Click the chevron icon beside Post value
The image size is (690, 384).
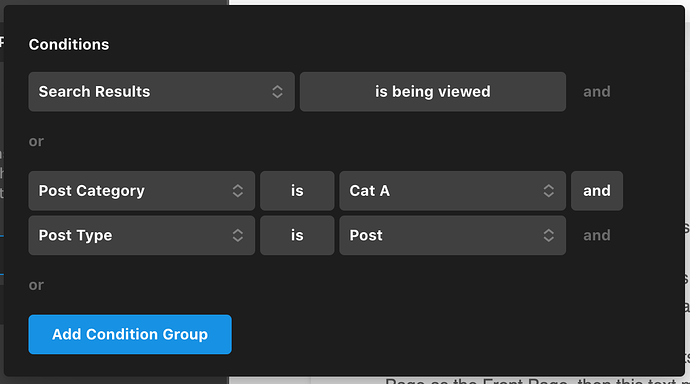click(548, 235)
